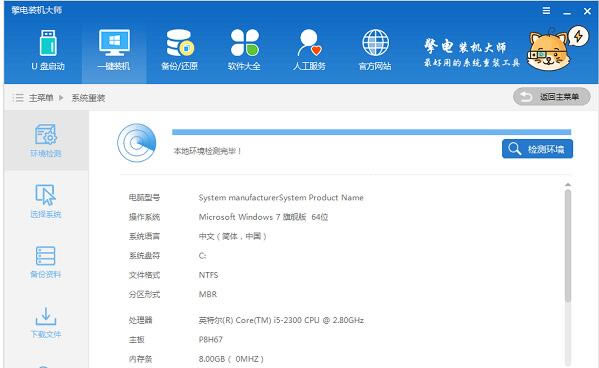Click the radar scan animation icon

tap(137, 143)
